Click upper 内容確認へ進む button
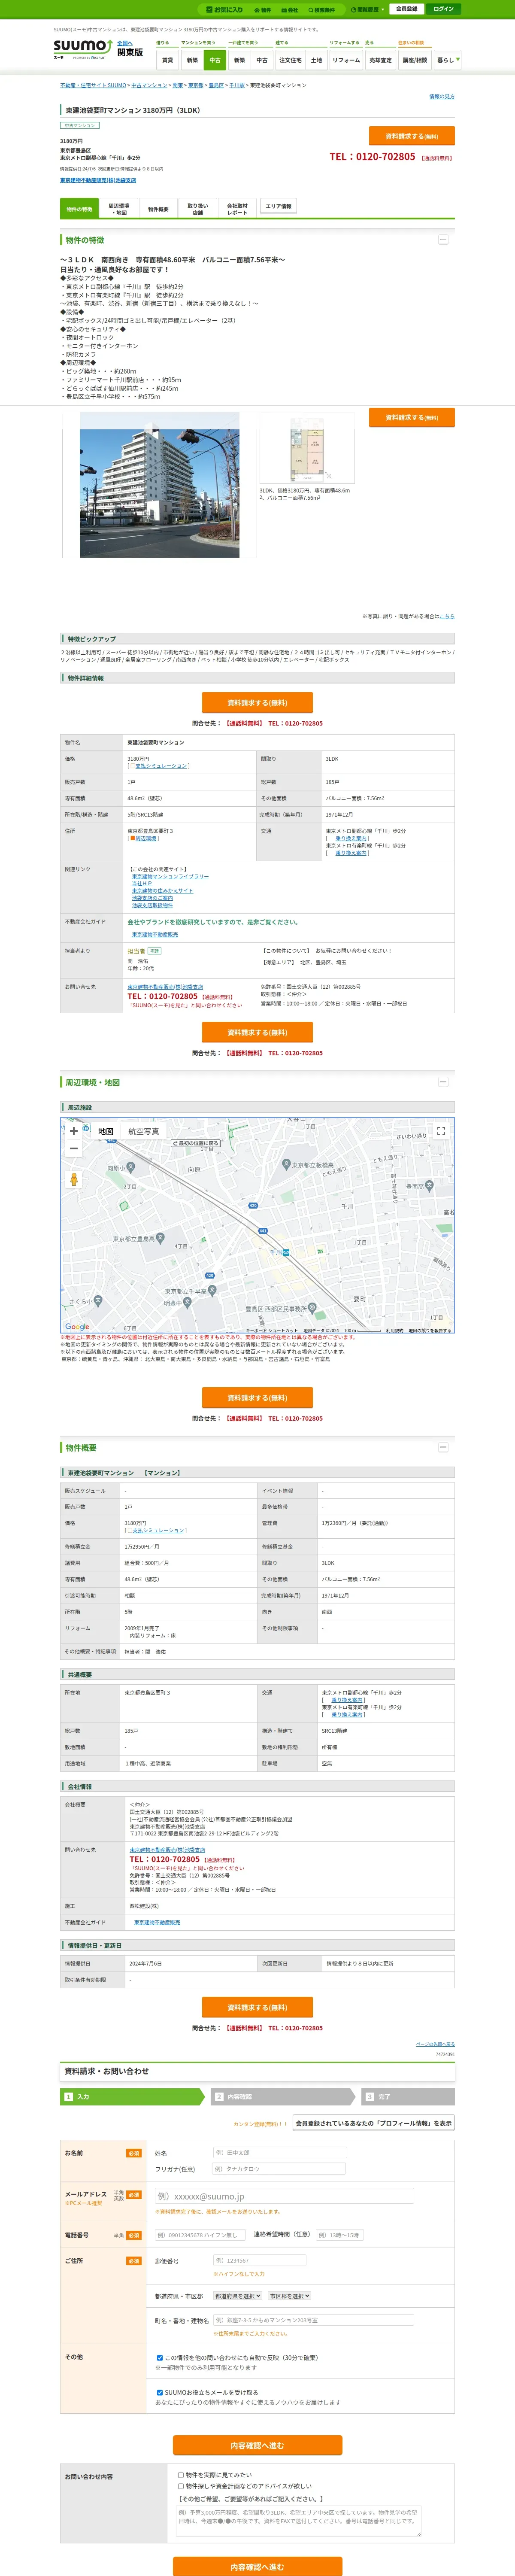The height and width of the screenshot is (2576, 515). point(257,2445)
